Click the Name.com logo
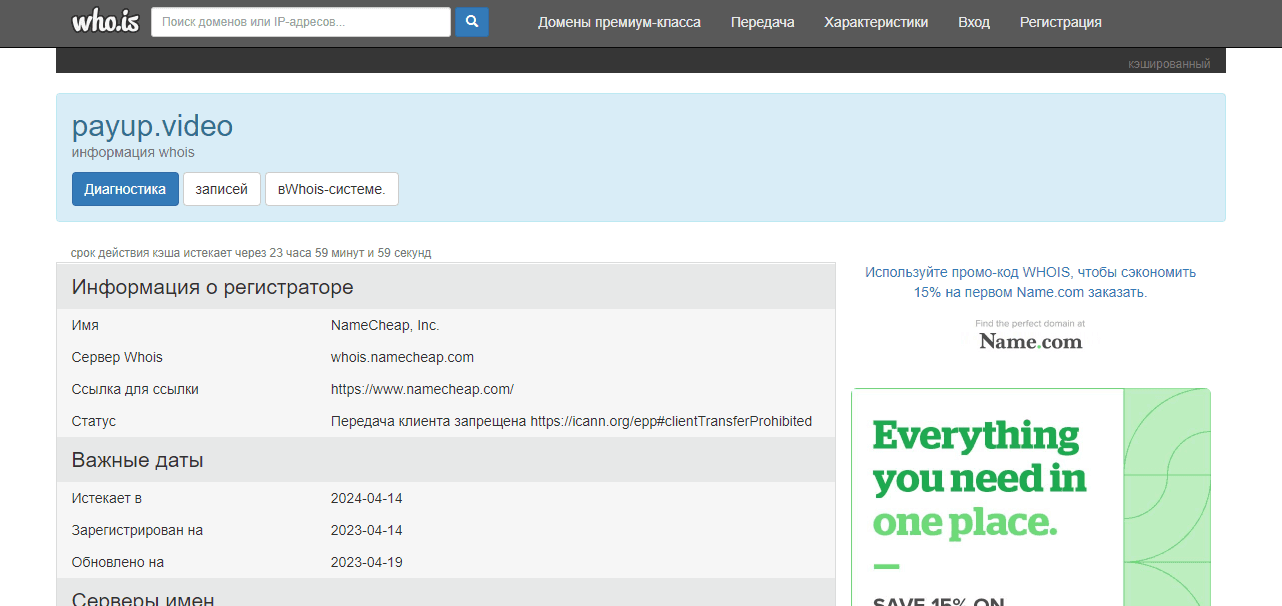The height and width of the screenshot is (606, 1282). pyautogui.click(x=1030, y=341)
